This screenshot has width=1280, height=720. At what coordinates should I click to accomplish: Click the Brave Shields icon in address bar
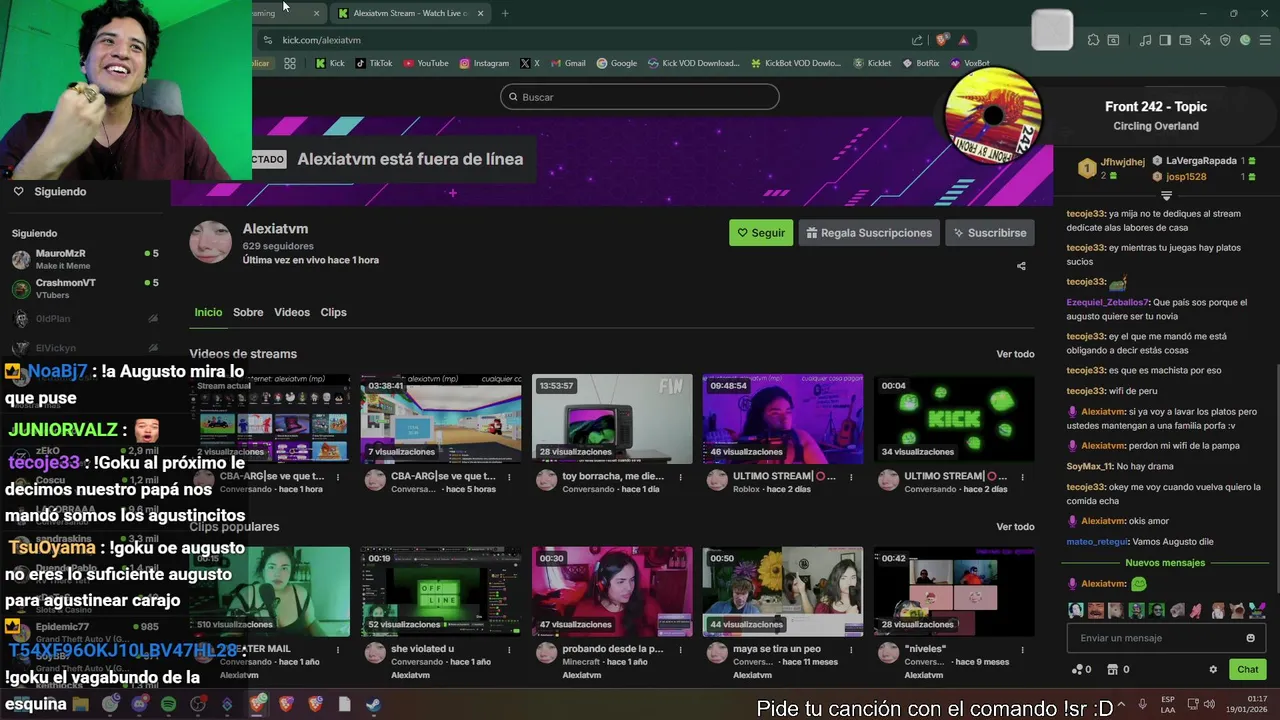coord(942,40)
